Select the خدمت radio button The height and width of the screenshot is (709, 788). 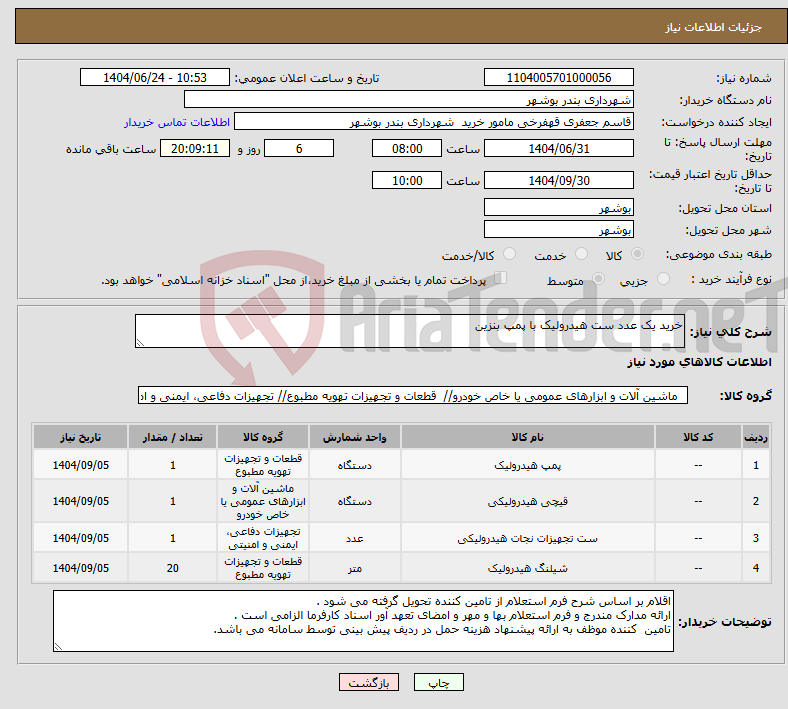pyautogui.click(x=581, y=254)
